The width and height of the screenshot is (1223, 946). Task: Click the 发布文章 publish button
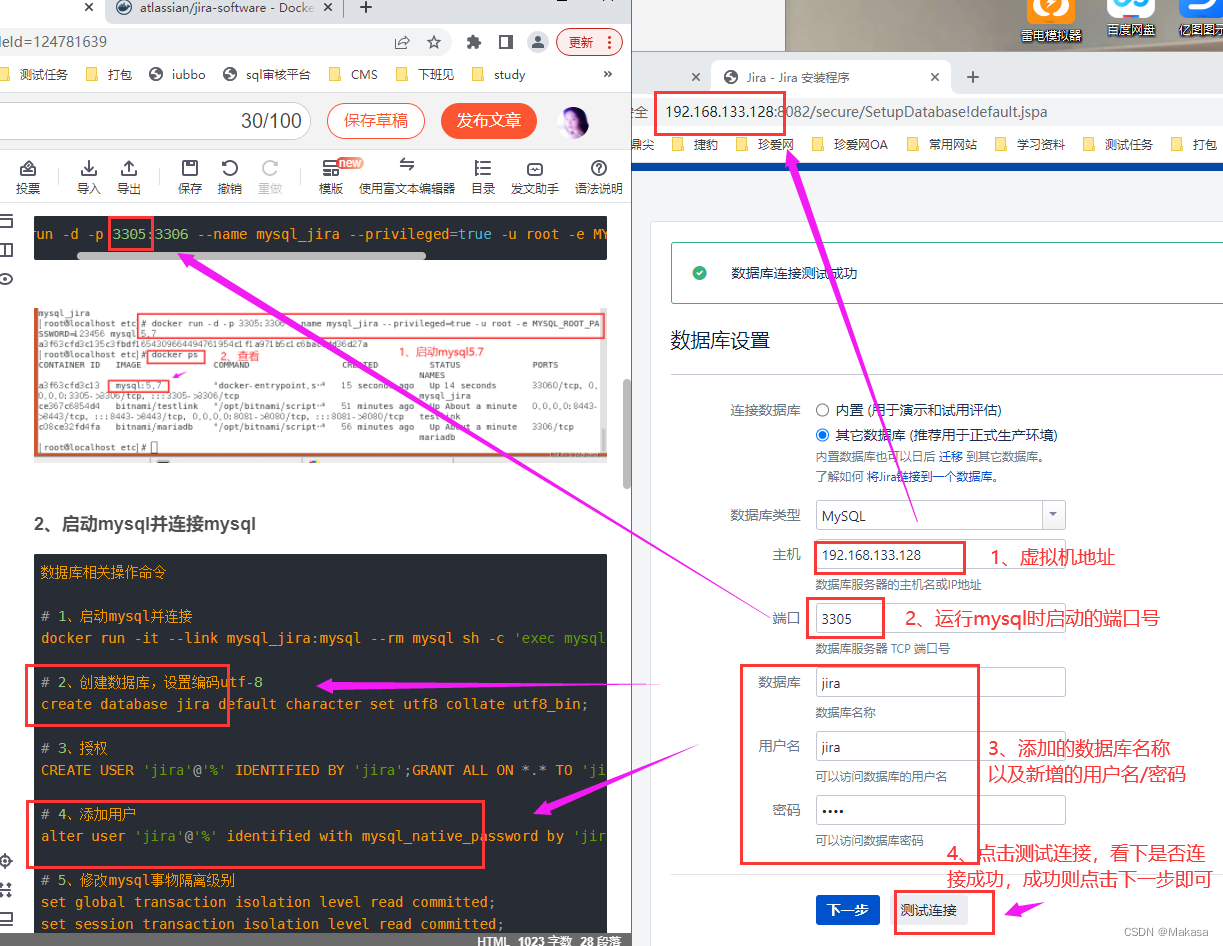pos(489,120)
